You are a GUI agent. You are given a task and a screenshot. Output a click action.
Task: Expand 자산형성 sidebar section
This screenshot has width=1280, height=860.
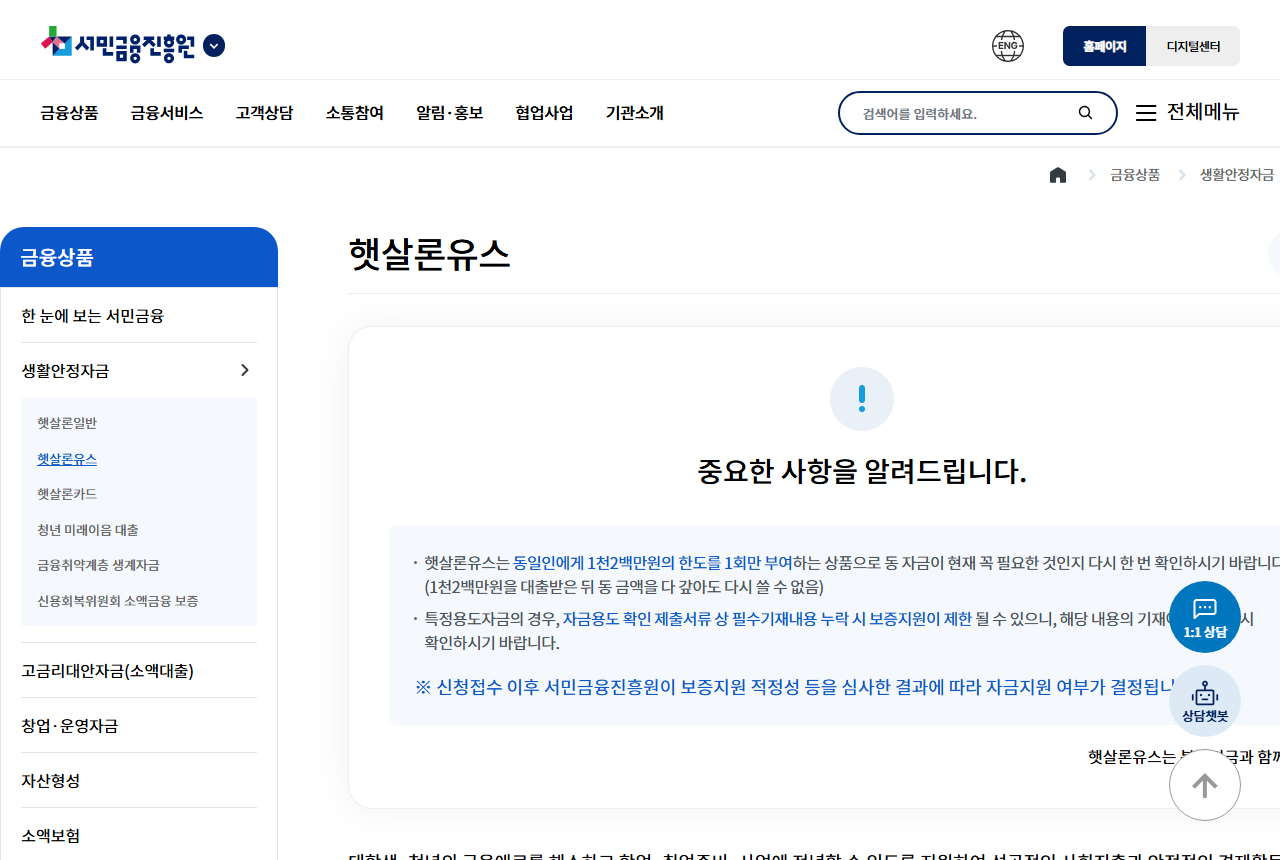pyautogui.click(x=139, y=780)
